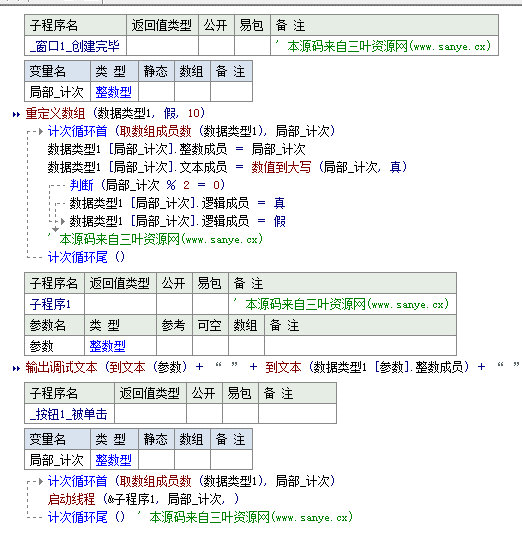Toggle 易包 cell for _窗口1_创建完毕
The height and width of the screenshot is (539, 522).
pos(252,46)
